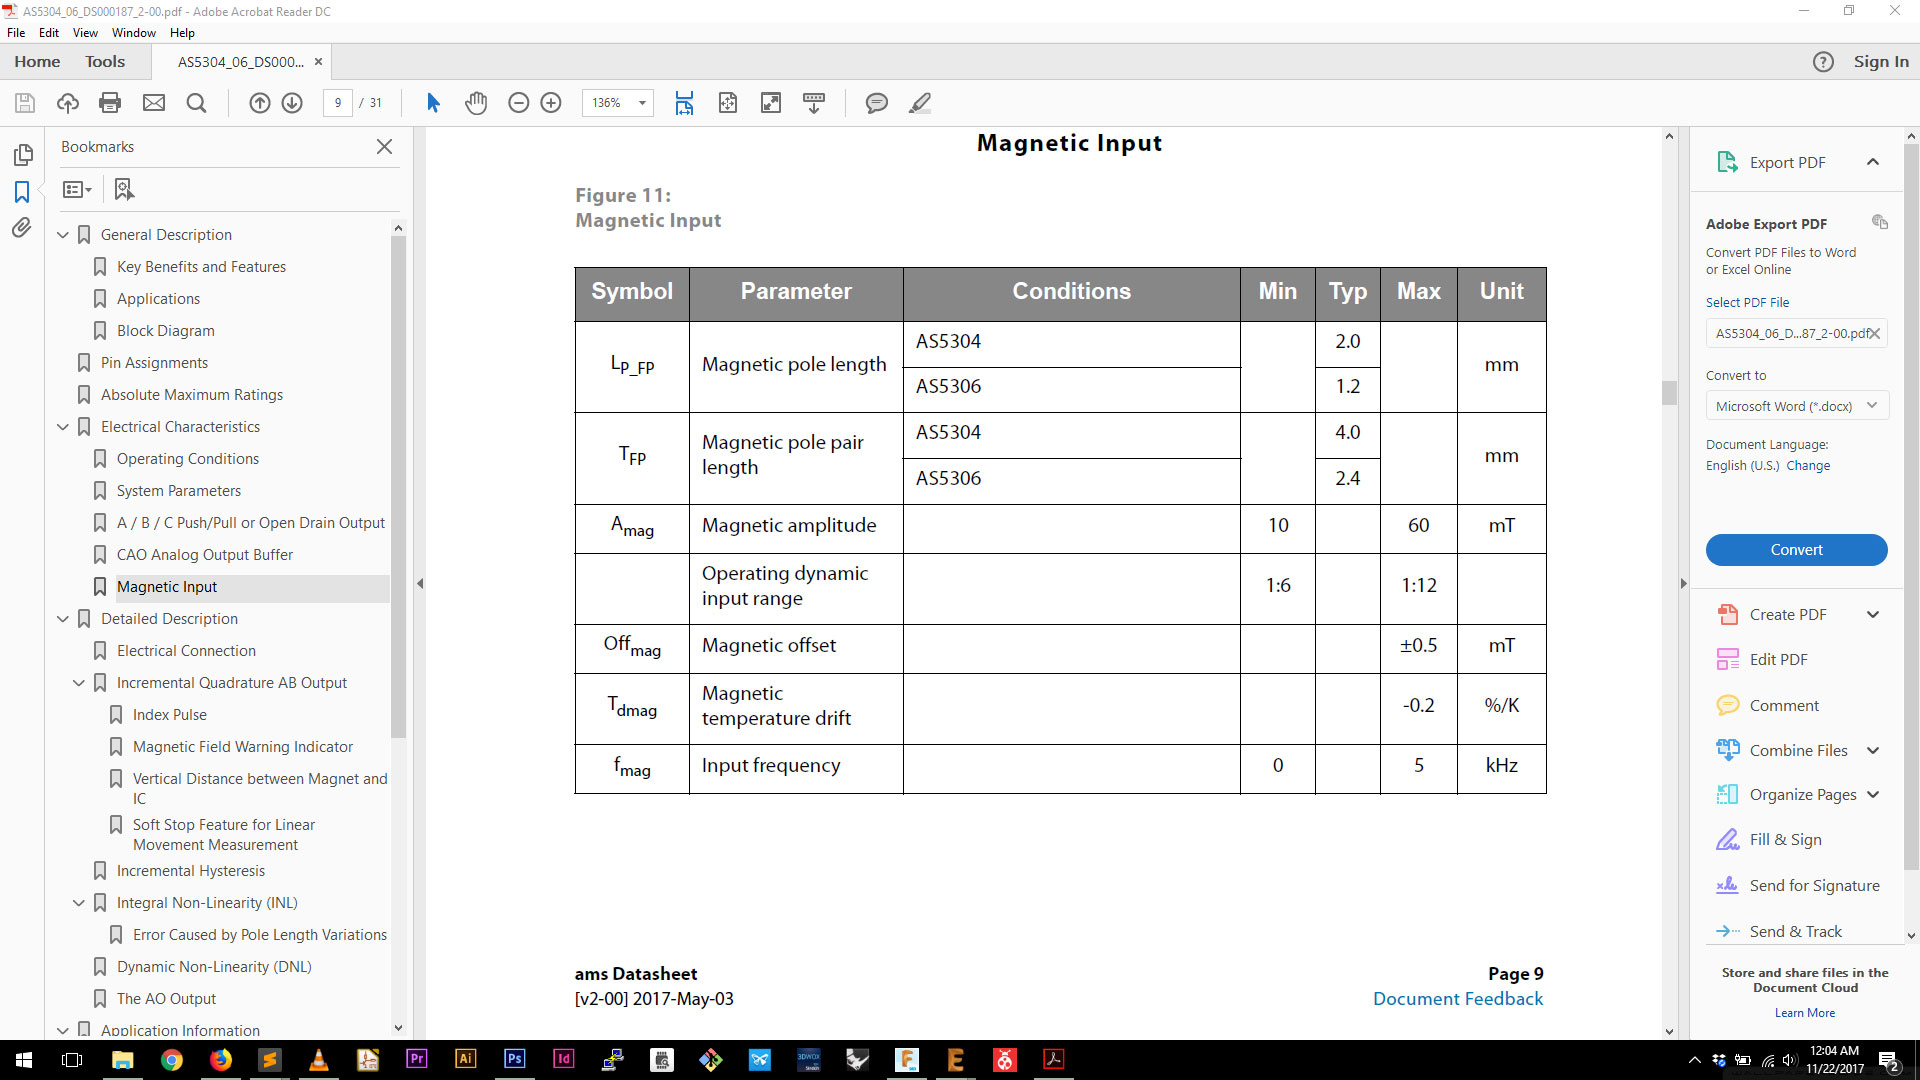Toggle the bookmarks panel icon
The width and height of the screenshot is (1920, 1080).
(x=22, y=192)
